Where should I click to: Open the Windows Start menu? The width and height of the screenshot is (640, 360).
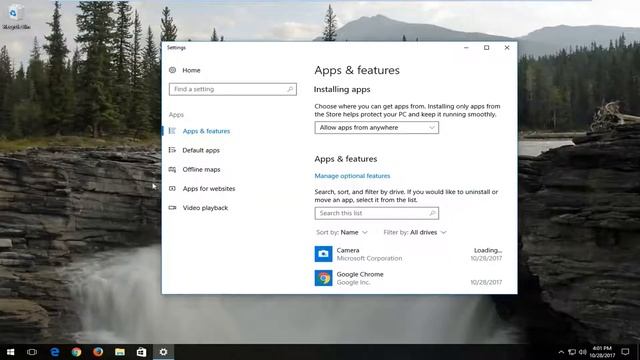click(11, 352)
